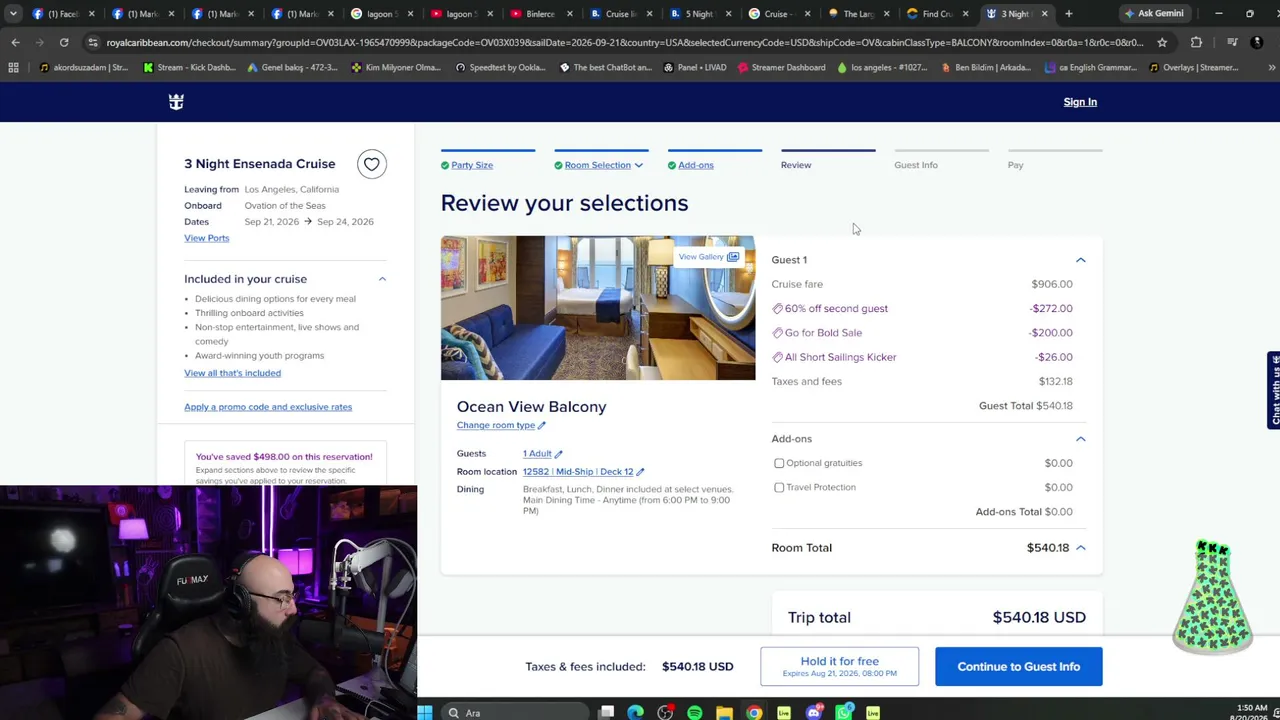Click the pencil icon beside Change room type
The height and width of the screenshot is (720, 1280).
click(x=542, y=426)
